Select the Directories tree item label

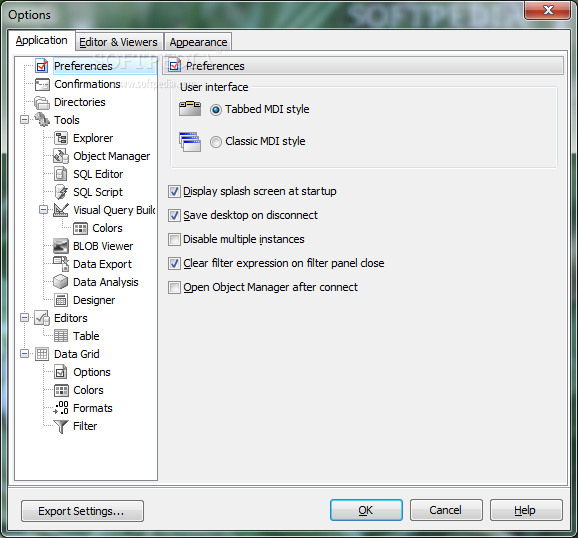pos(80,103)
